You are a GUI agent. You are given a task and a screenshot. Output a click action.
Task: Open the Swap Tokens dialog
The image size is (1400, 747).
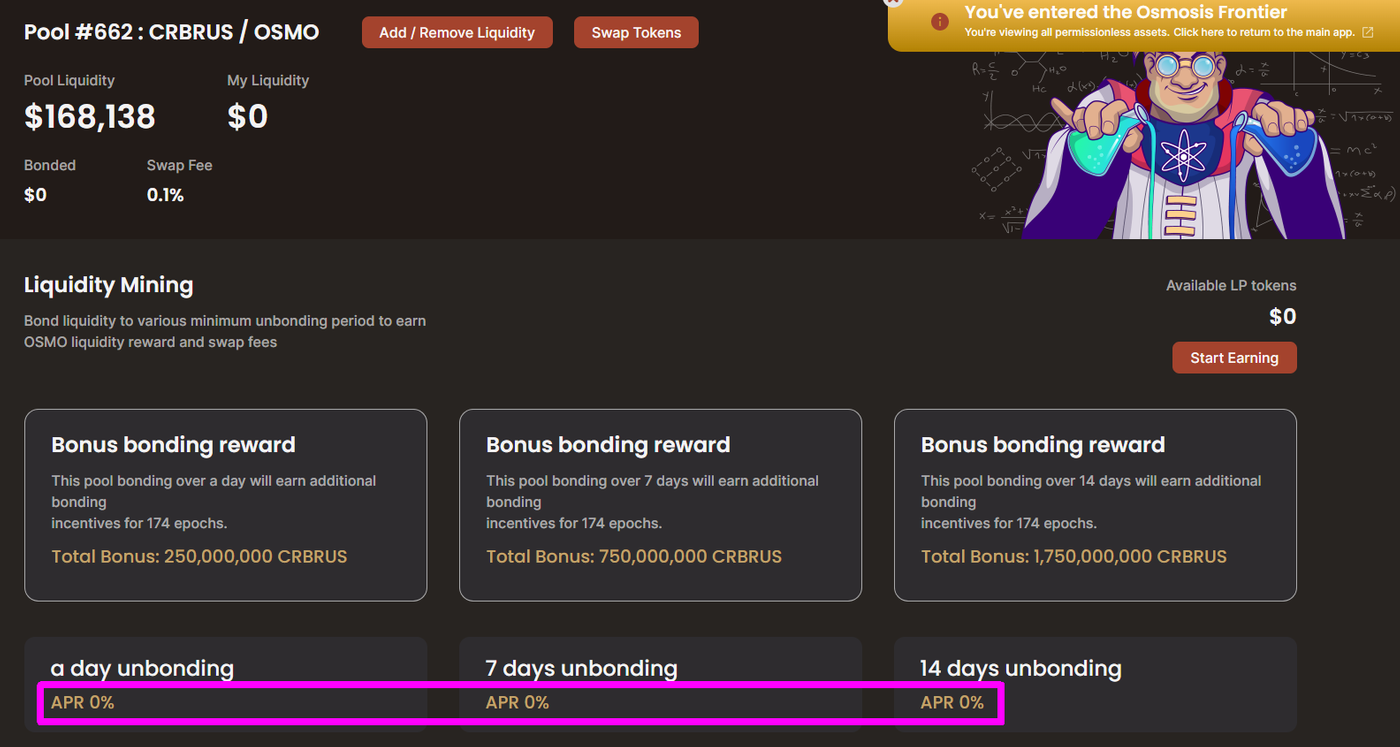coord(636,32)
